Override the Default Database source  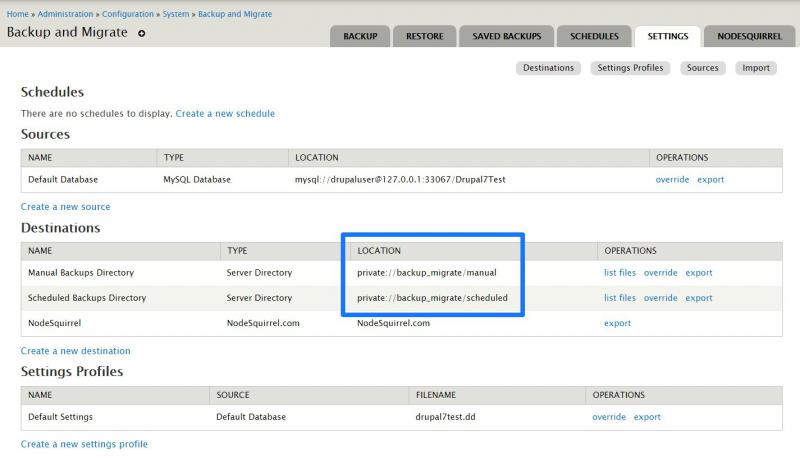coord(672,180)
